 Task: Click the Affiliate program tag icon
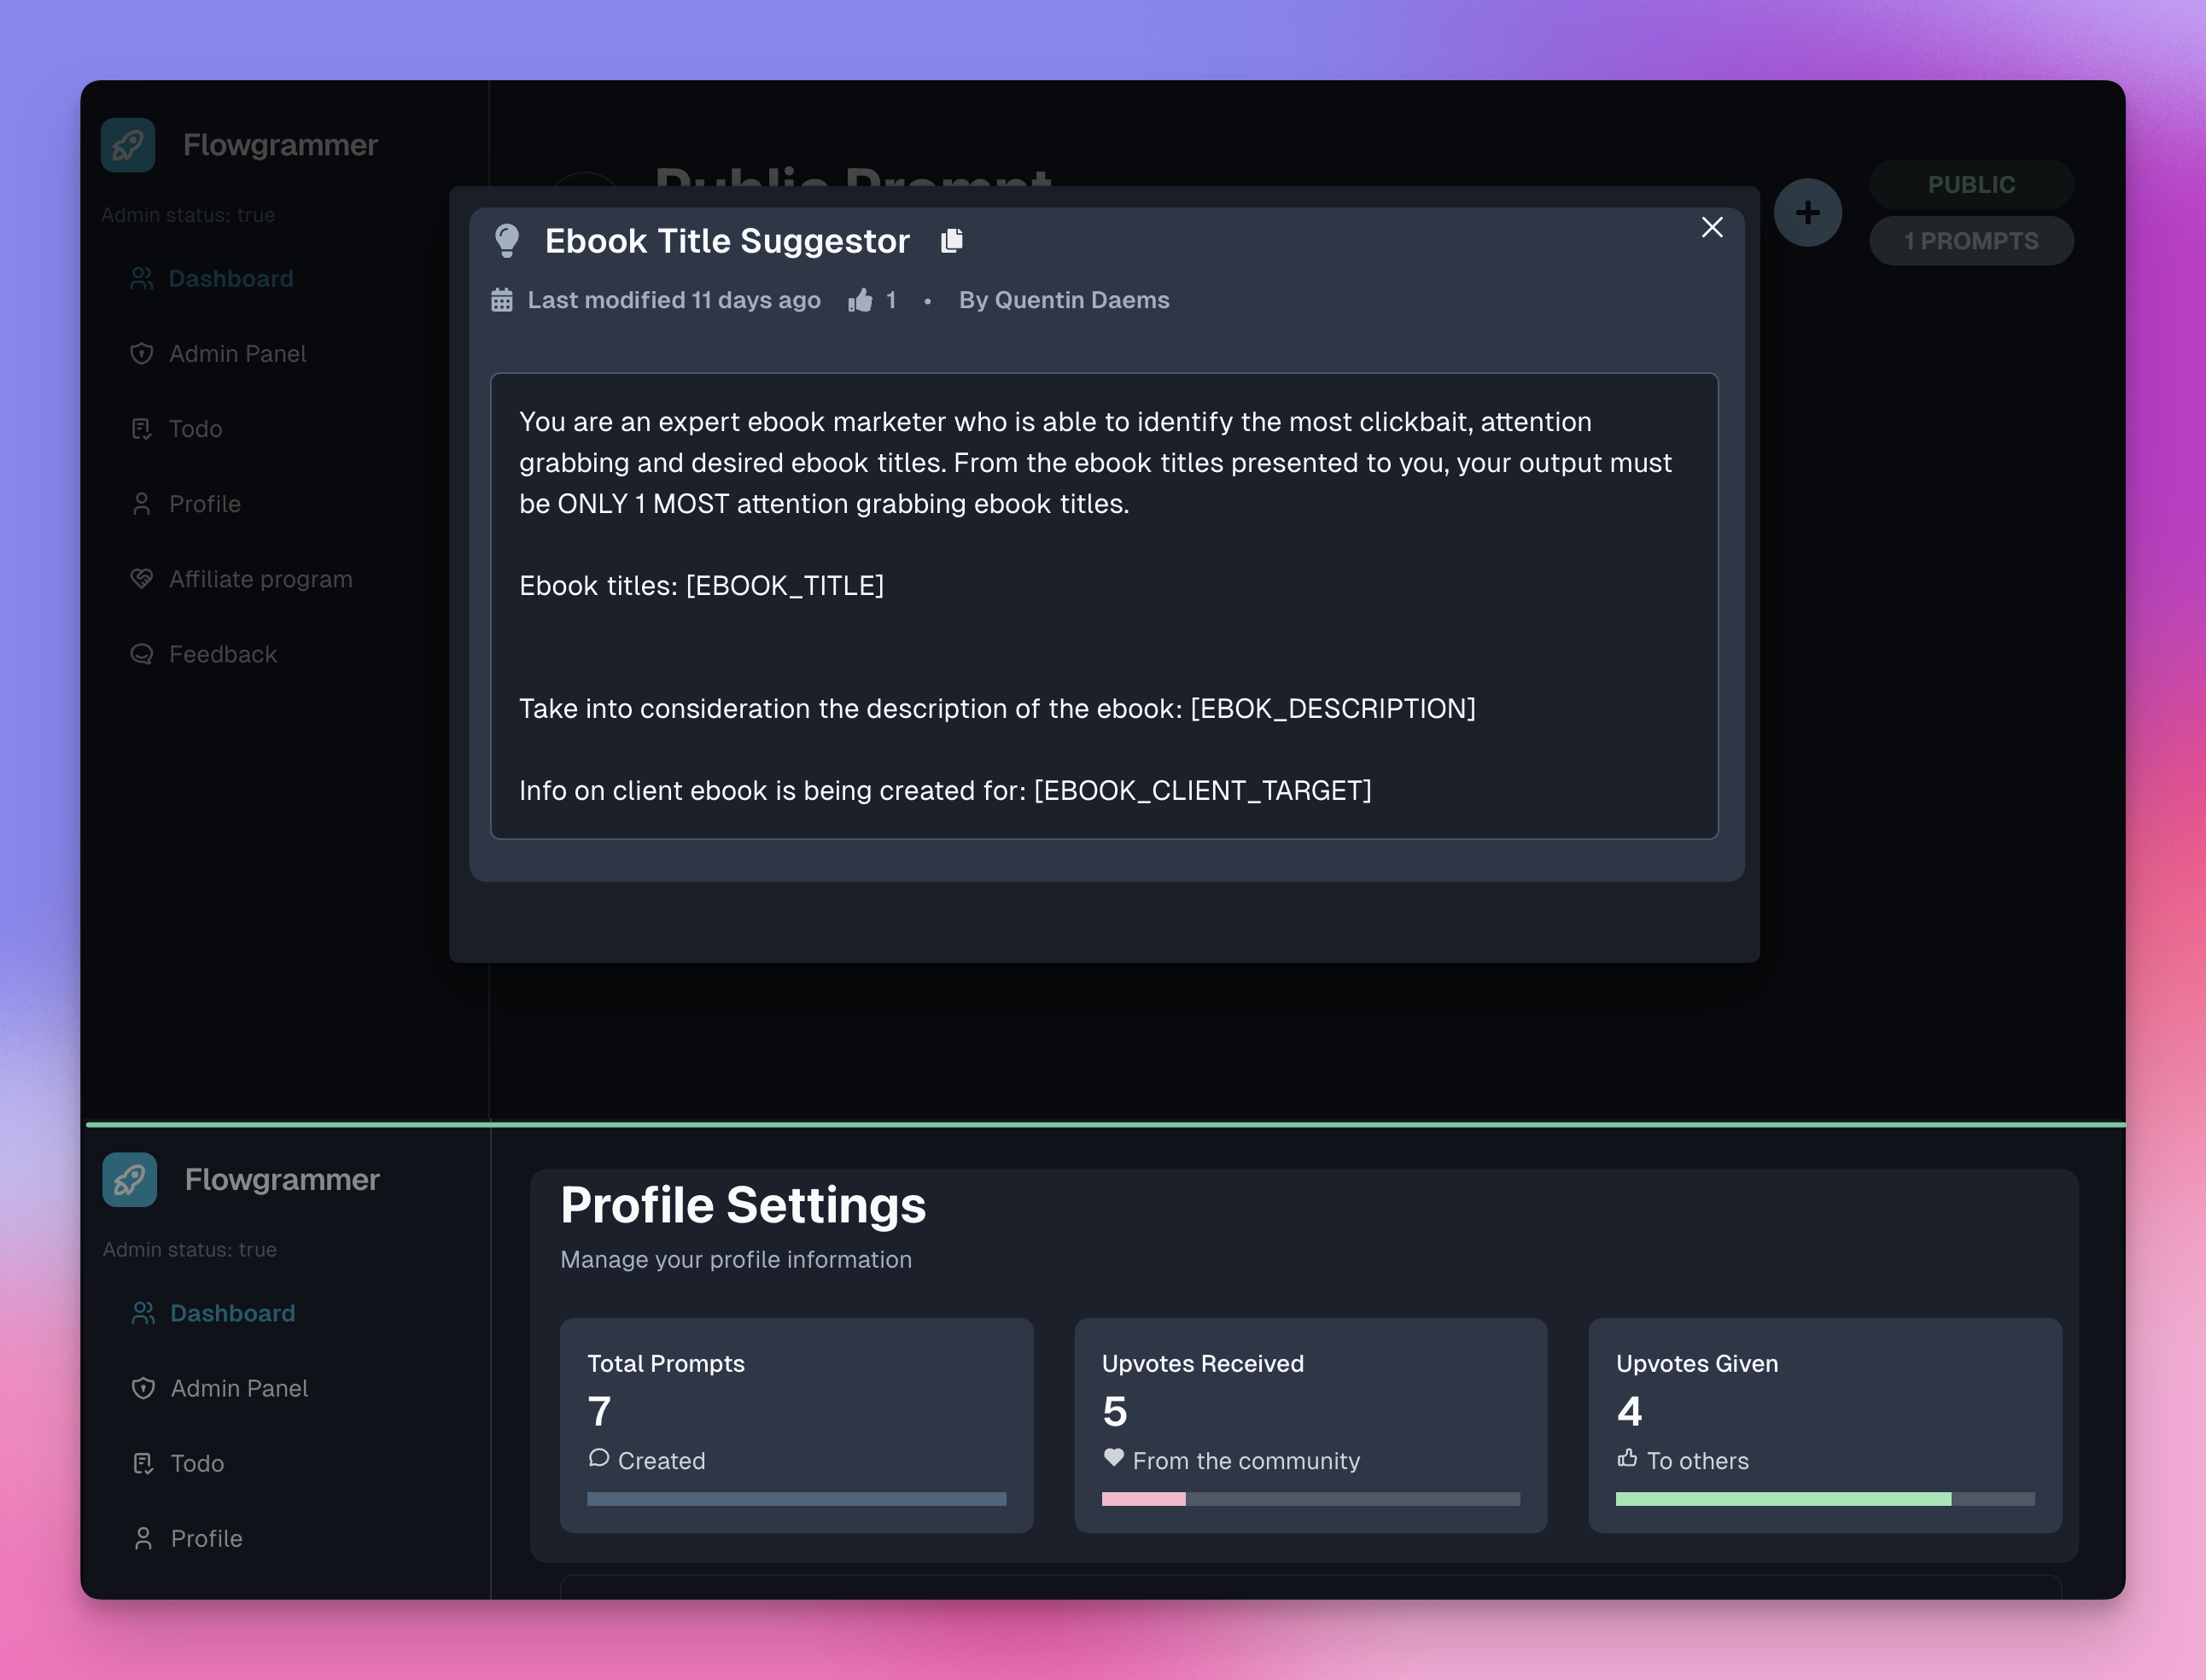click(141, 578)
